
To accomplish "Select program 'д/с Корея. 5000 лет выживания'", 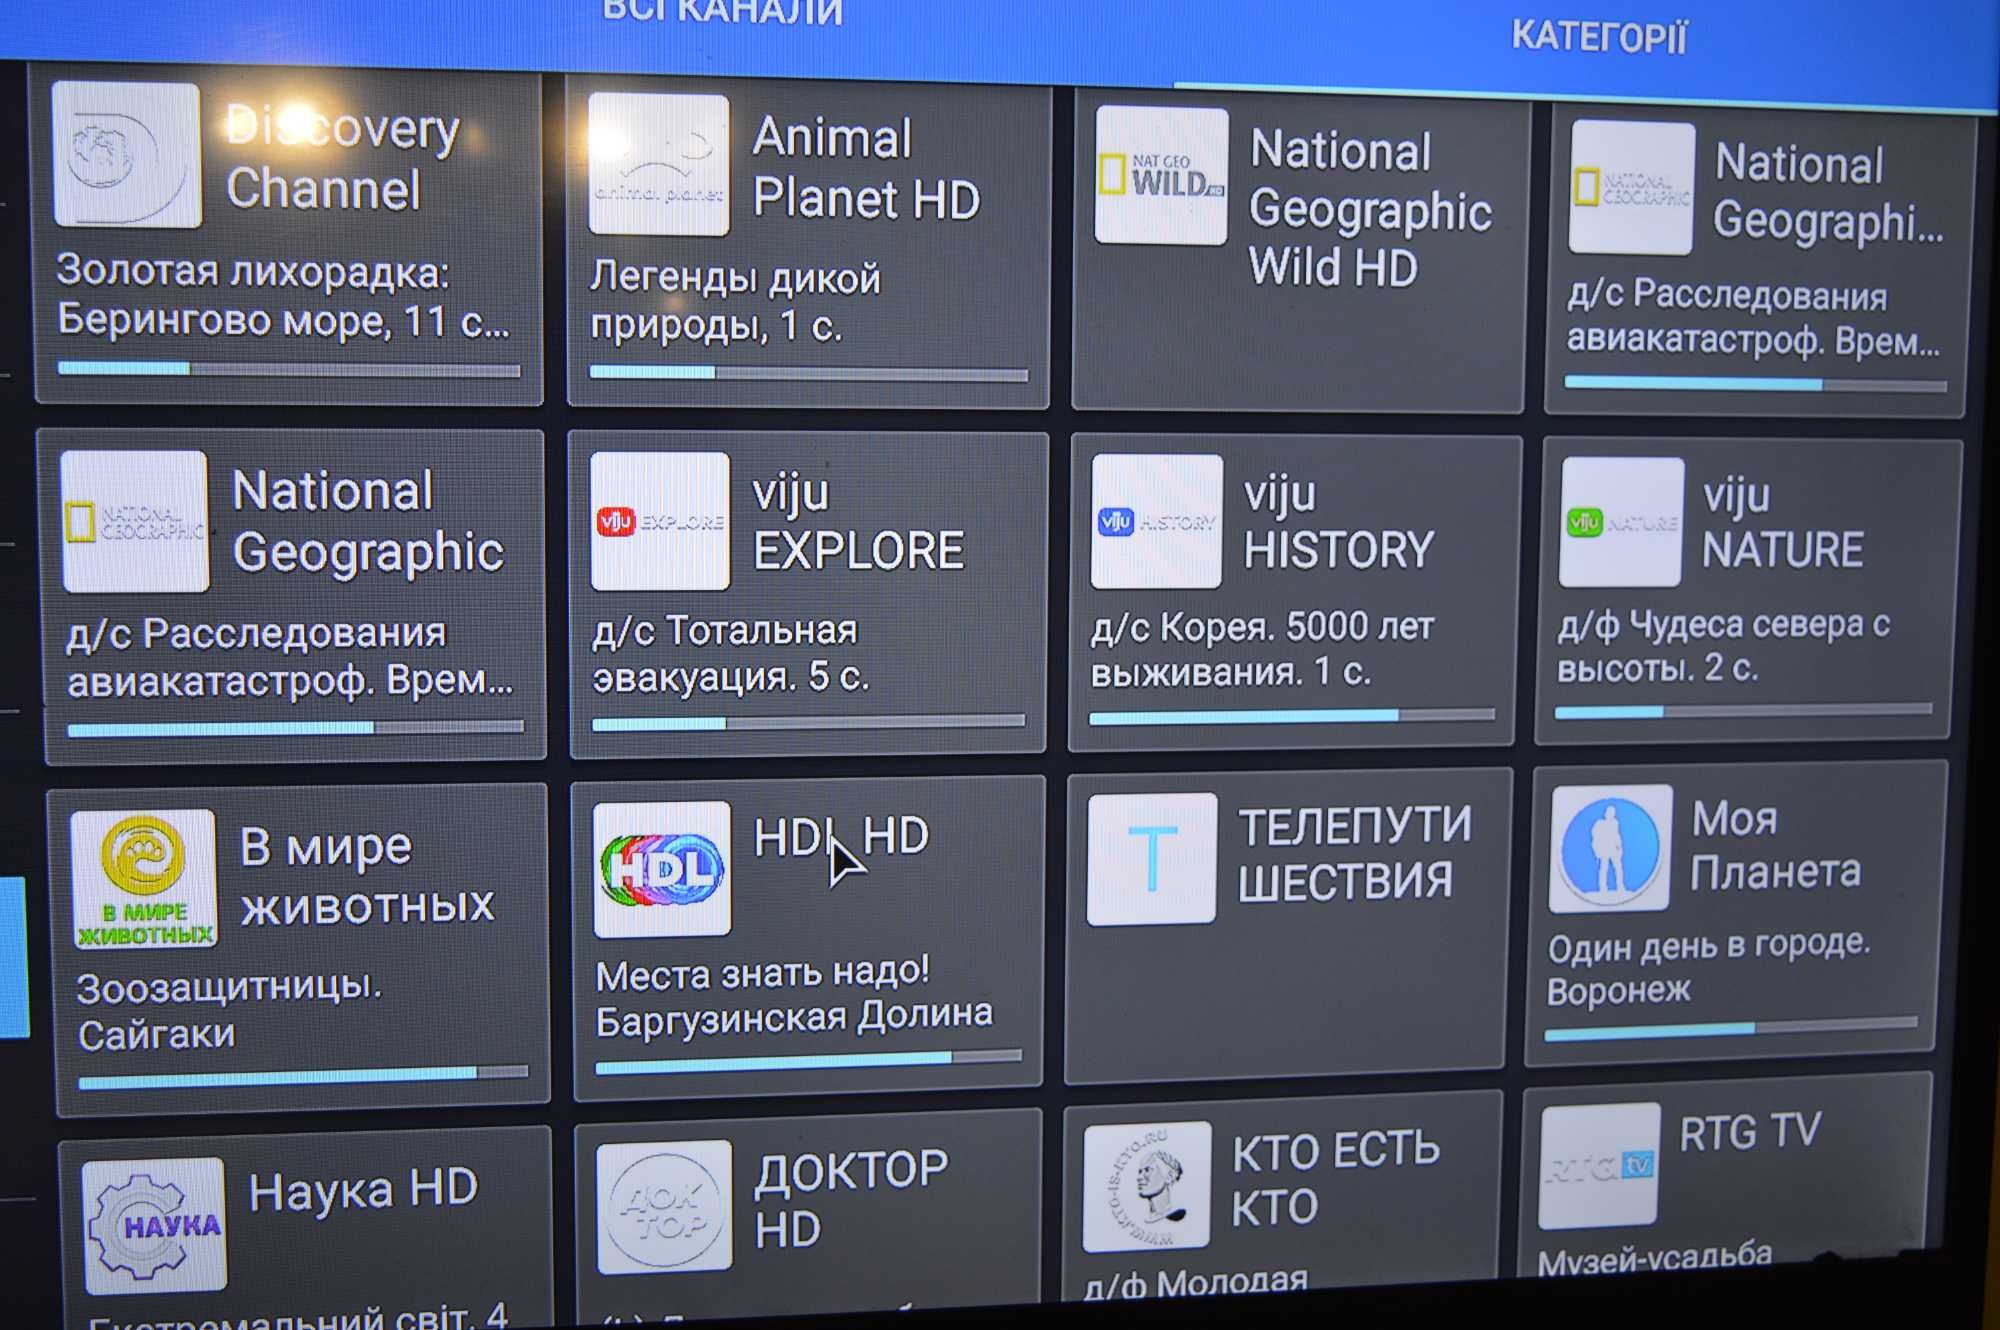I will 1262,649.
